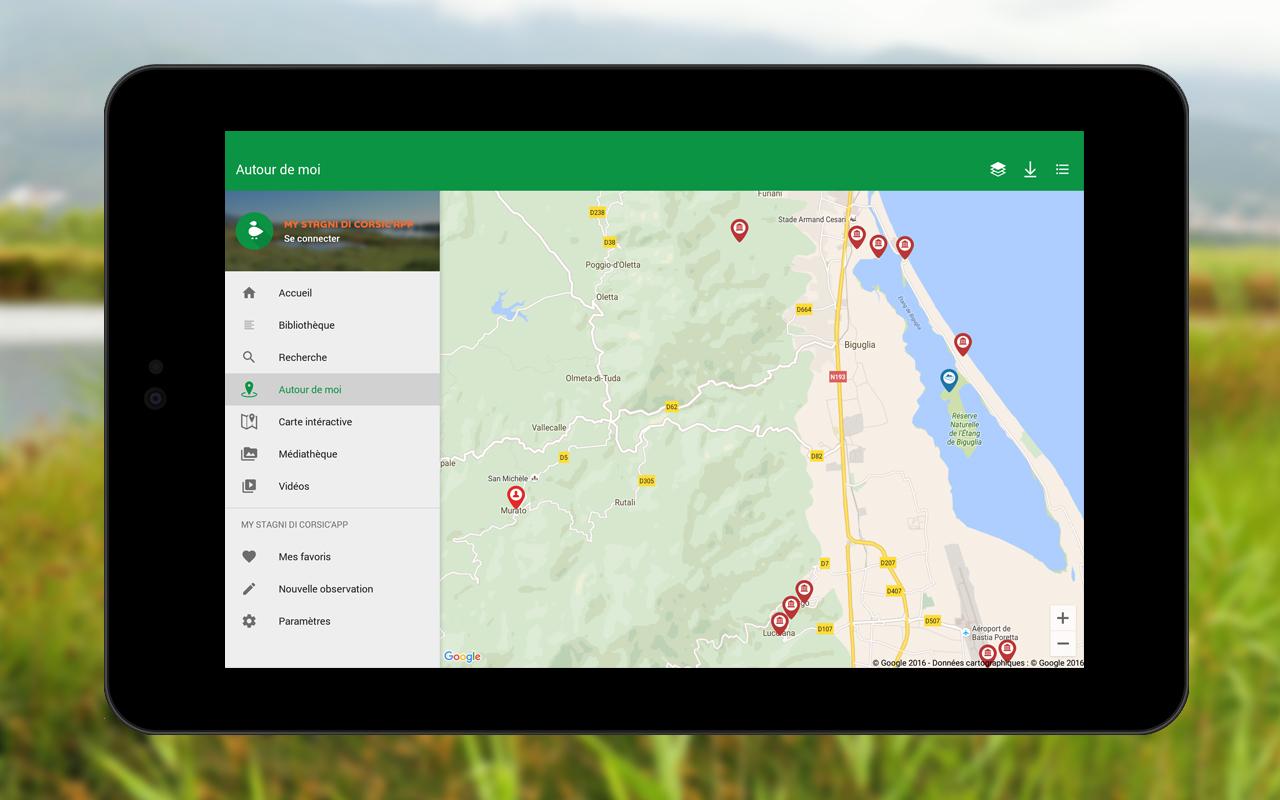Switch to list view using the list icon
Viewport: 1280px width, 800px height.
point(1062,170)
